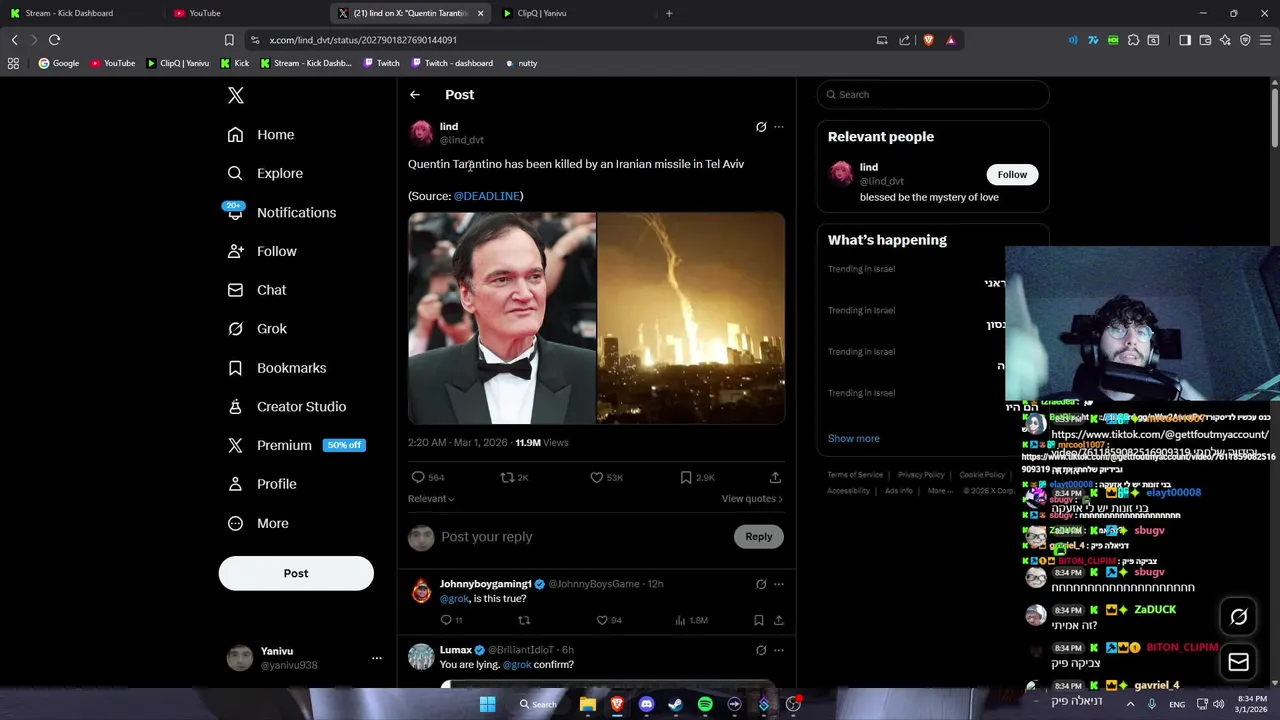1280x720 pixels.
Task: Open Home in the X sidebar
Action: pos(261,135)
